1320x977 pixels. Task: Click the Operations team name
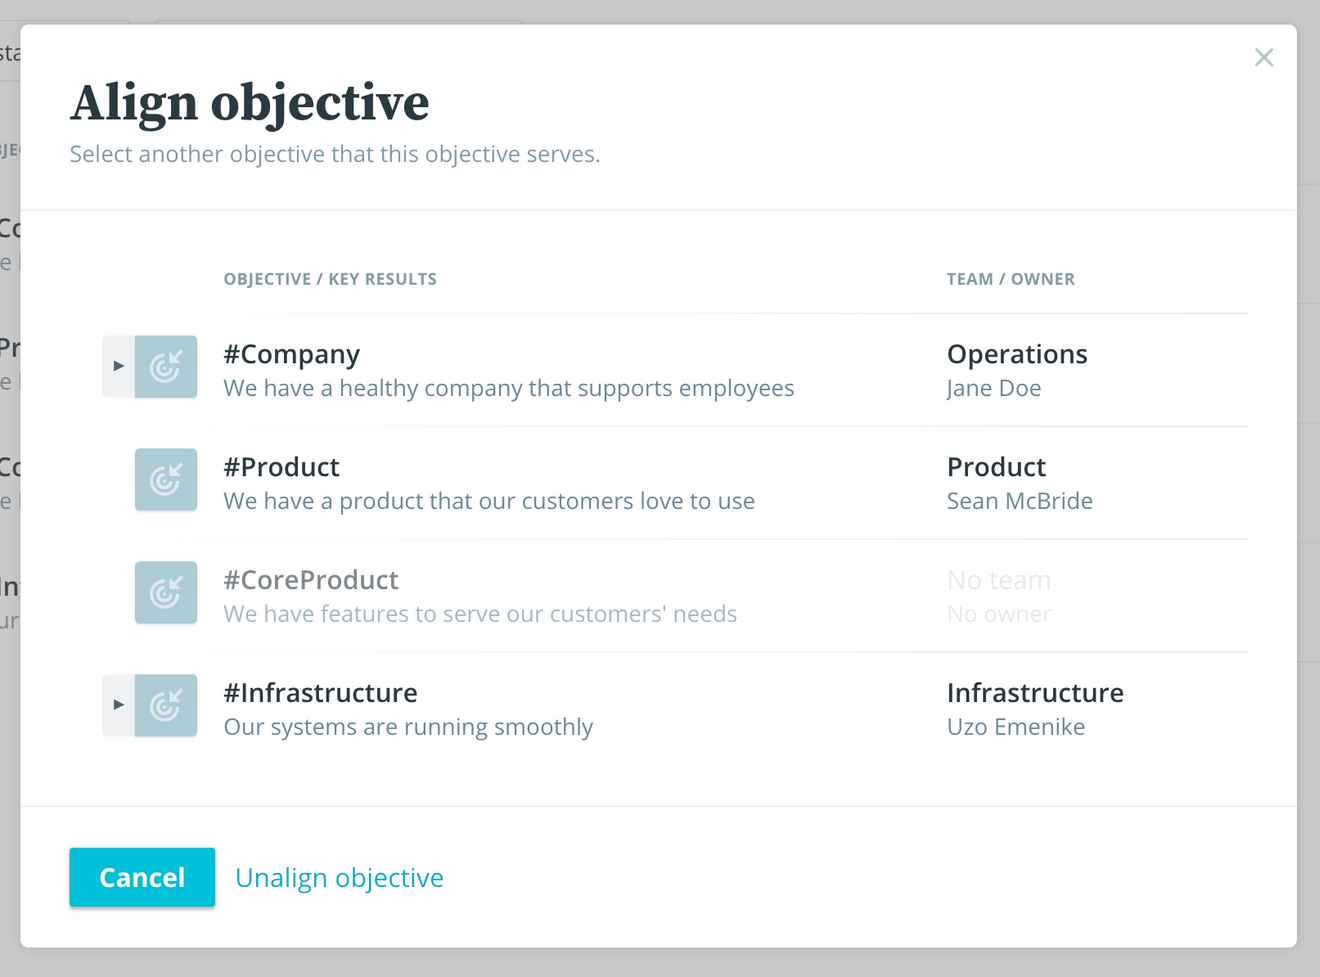pos(1016,354)
